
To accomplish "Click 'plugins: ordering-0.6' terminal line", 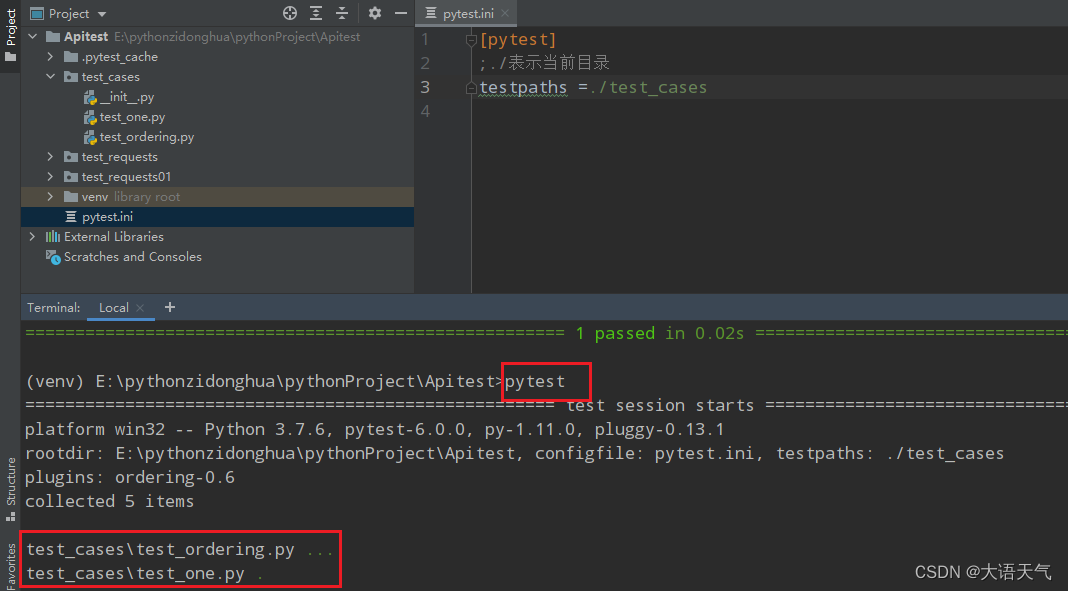I will [130, 477].
